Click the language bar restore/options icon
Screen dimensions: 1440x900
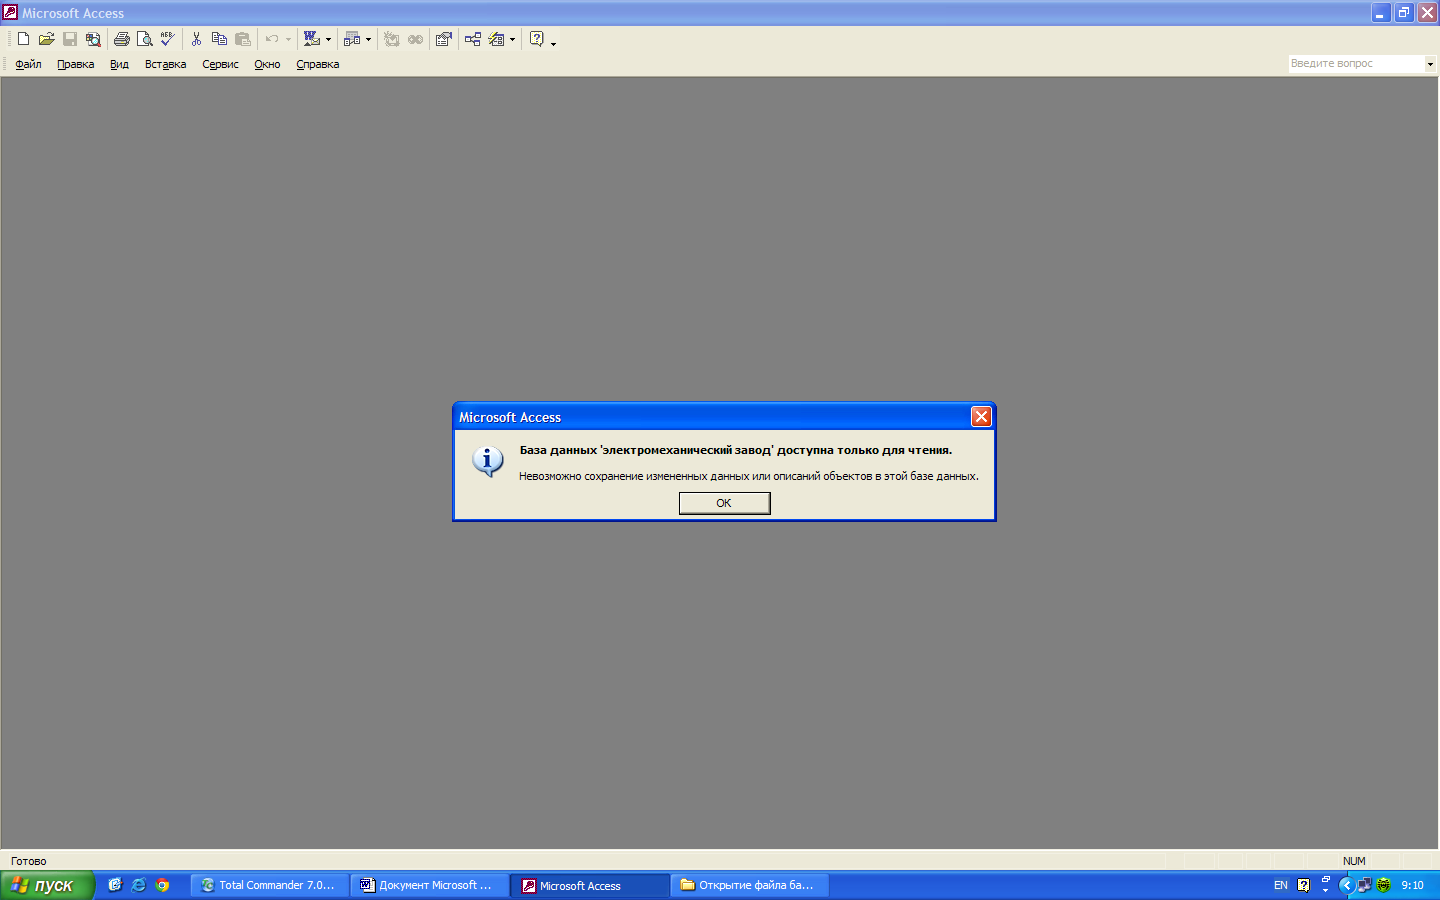coord(1326,880)
